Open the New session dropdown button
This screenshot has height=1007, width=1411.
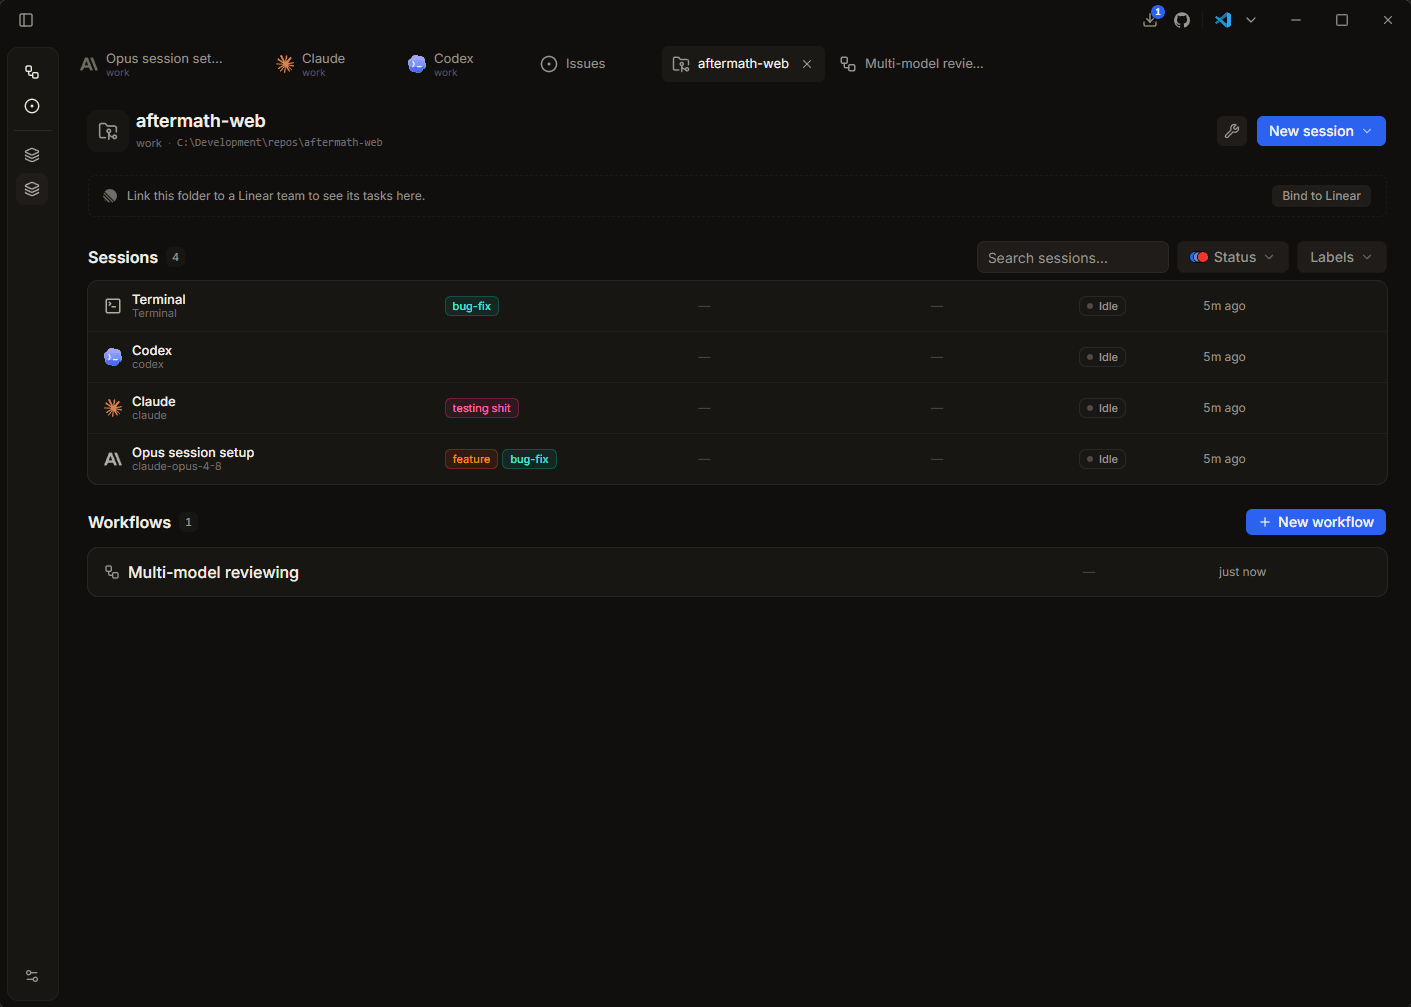click(x=1321, y=131)
